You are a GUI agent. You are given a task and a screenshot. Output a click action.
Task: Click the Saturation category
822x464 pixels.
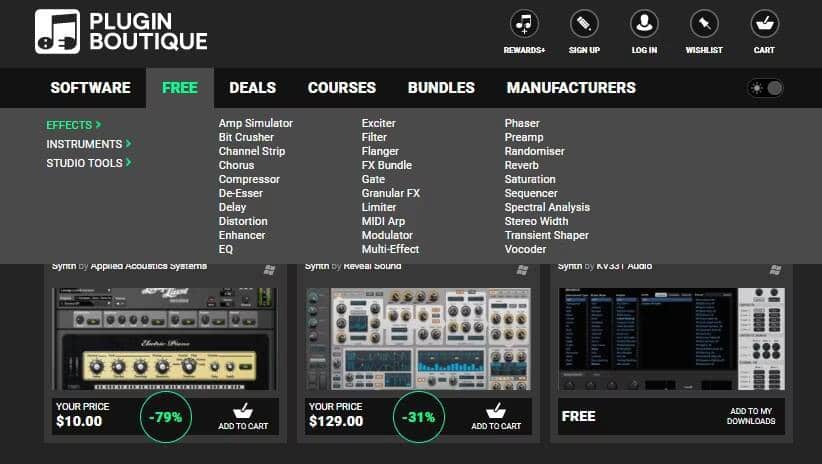click(x=530, y=179)
